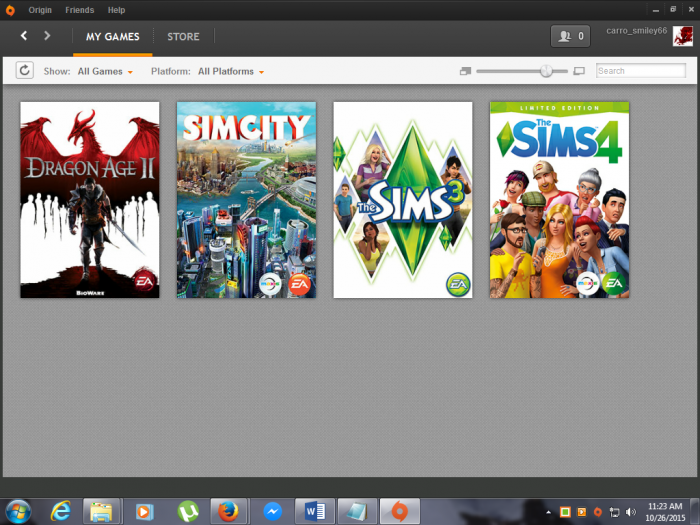
Task: Open the Friends menu
Action: (x=79, y=10)
